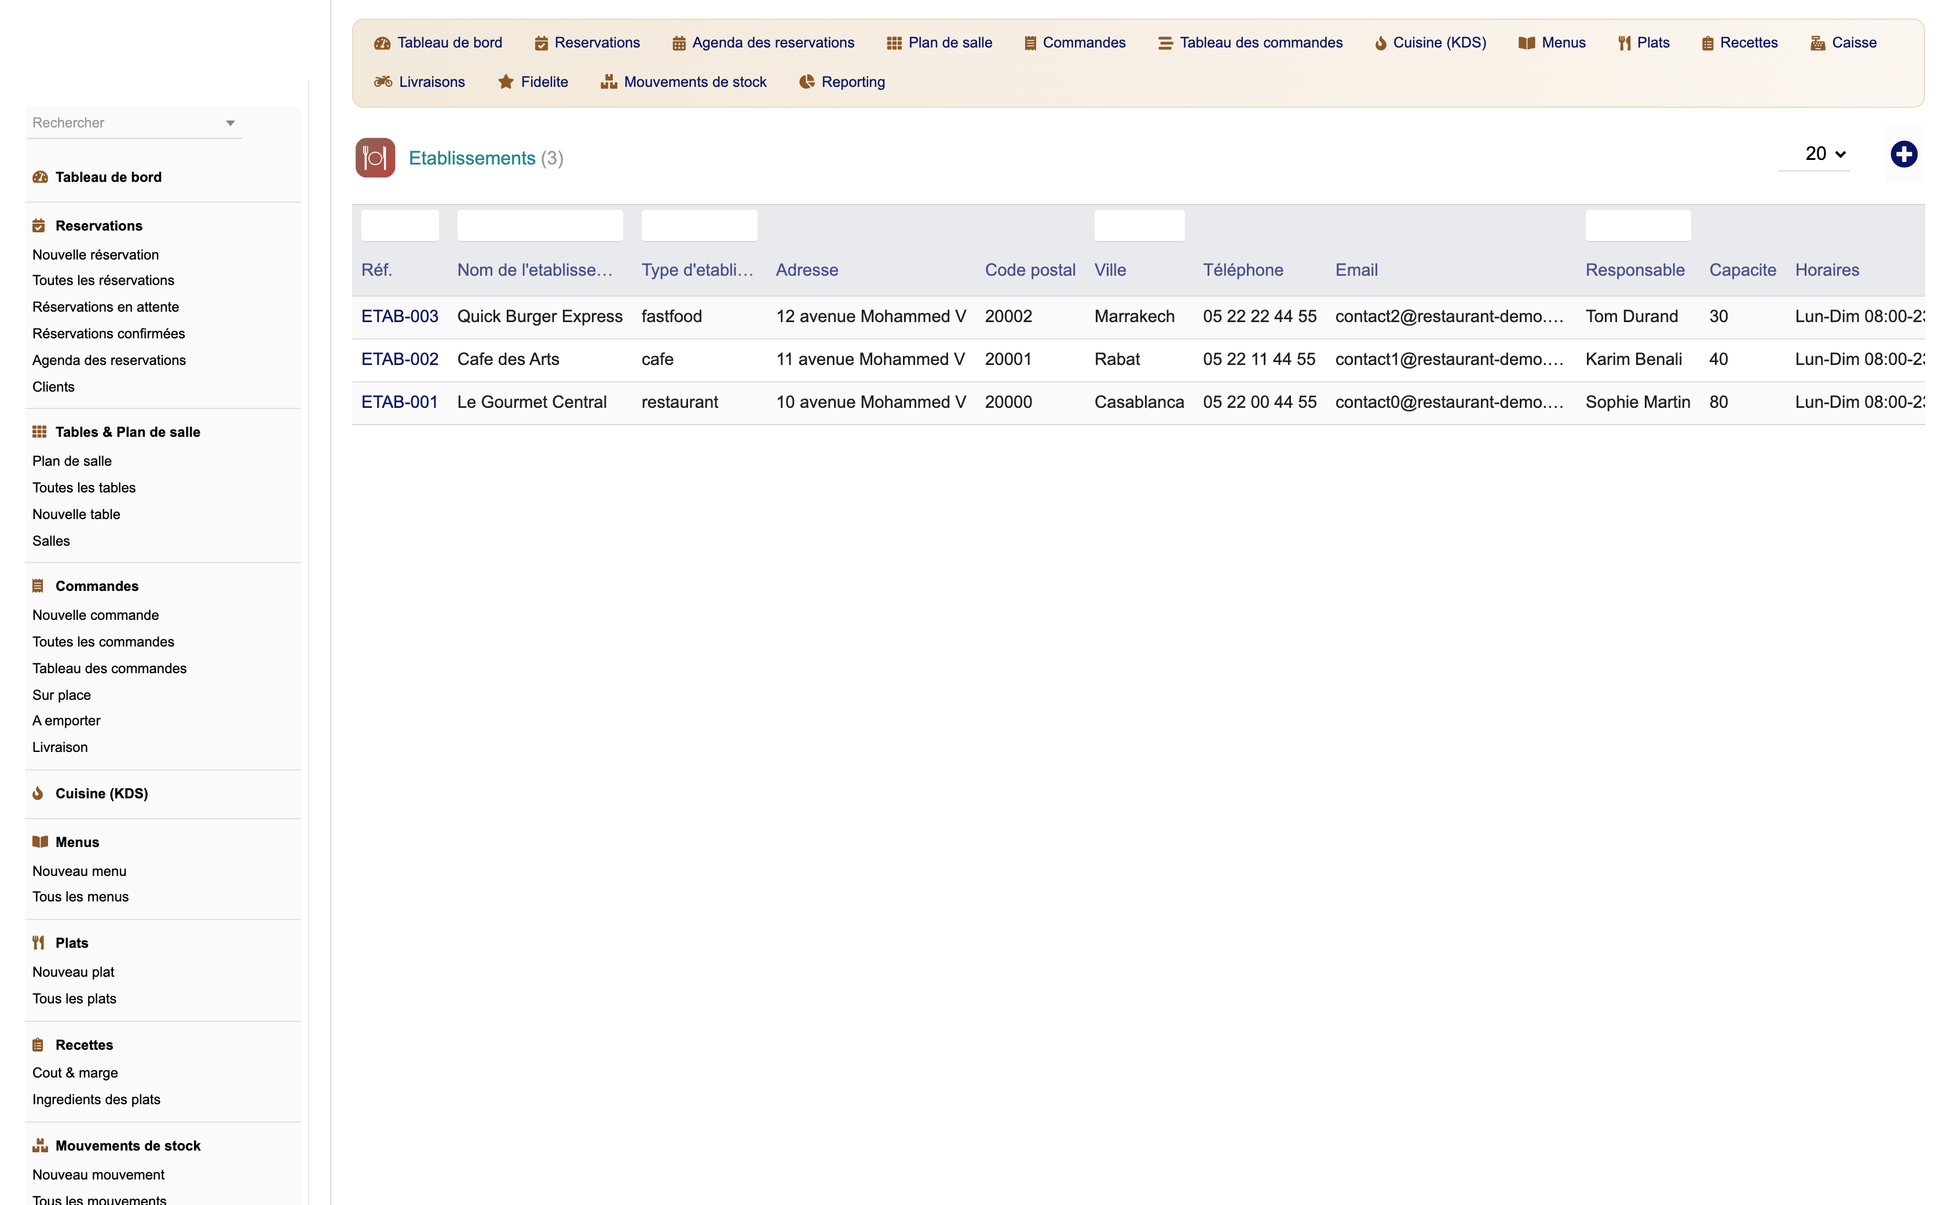
Task: Click the Tableau de bord gauge icon in top bar
Action: point(382,43)
